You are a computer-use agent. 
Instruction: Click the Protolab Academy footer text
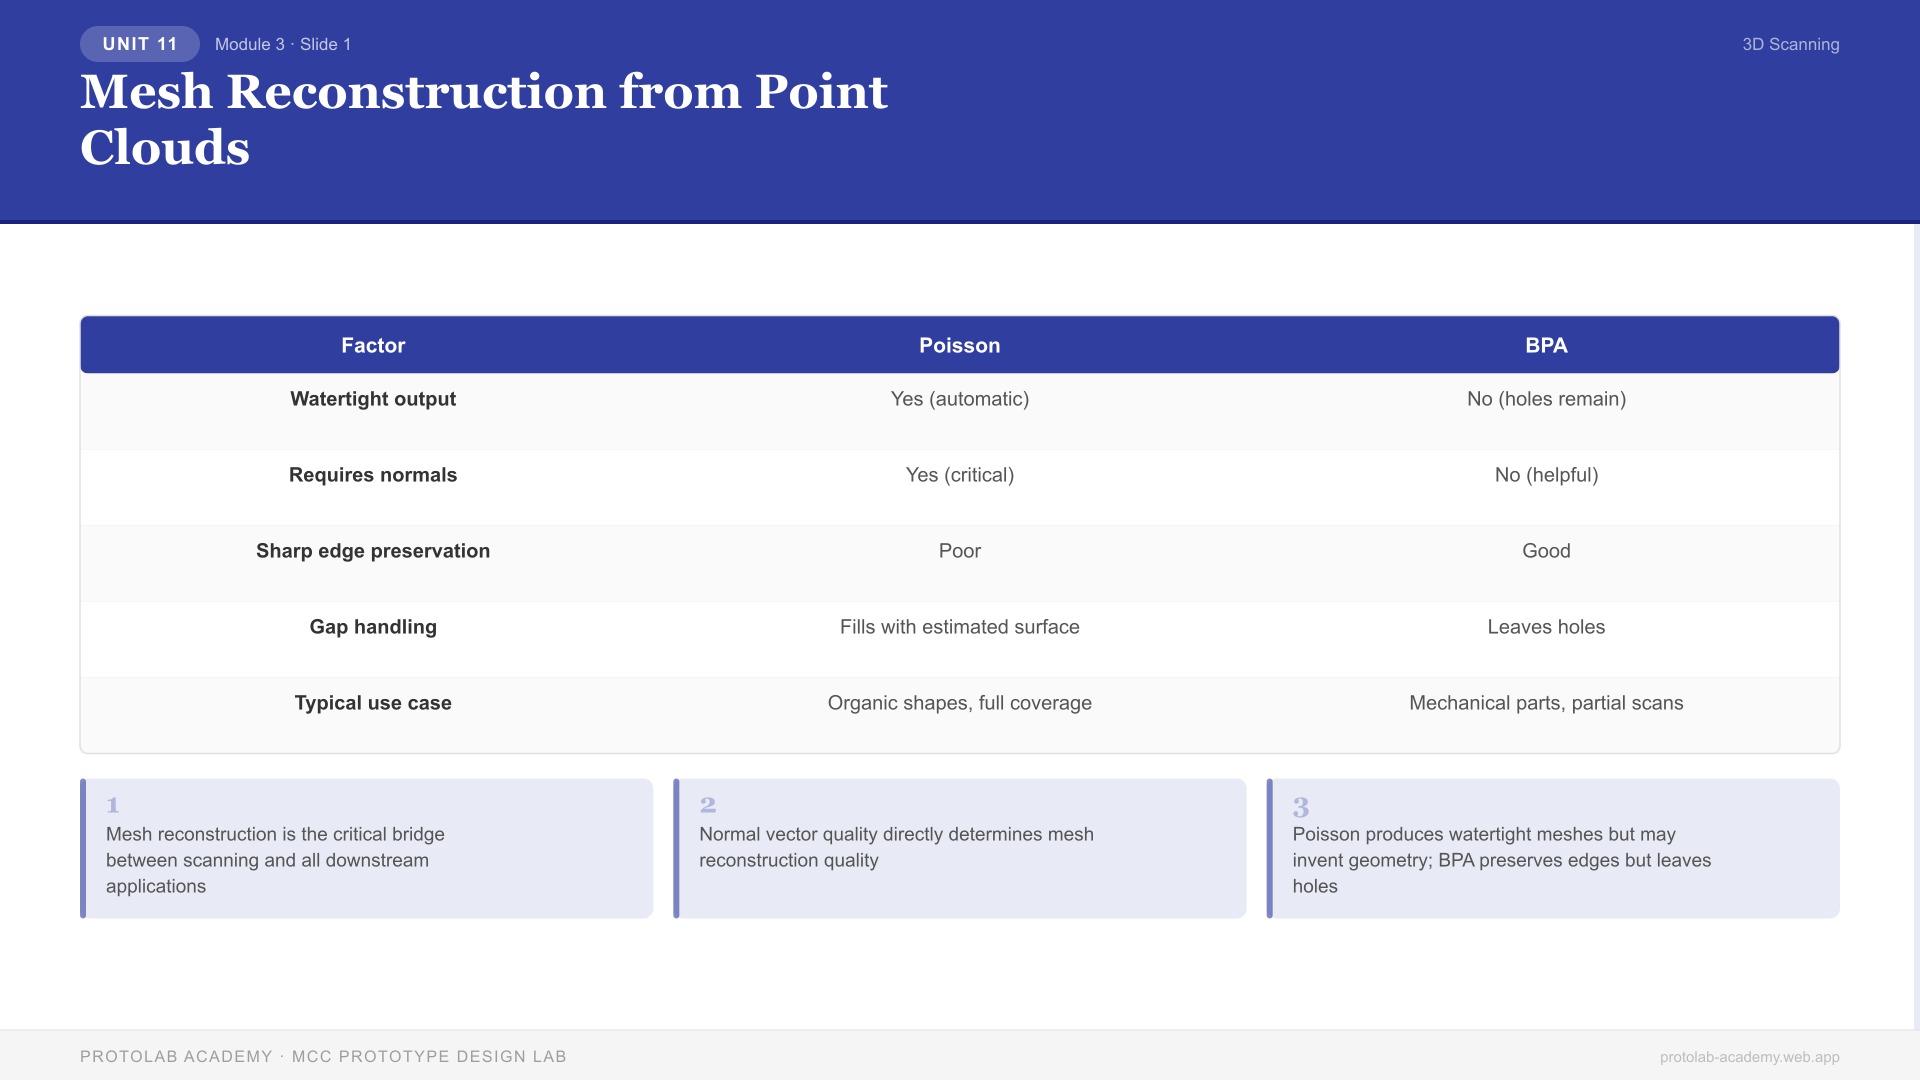[x=323, y=1056]
